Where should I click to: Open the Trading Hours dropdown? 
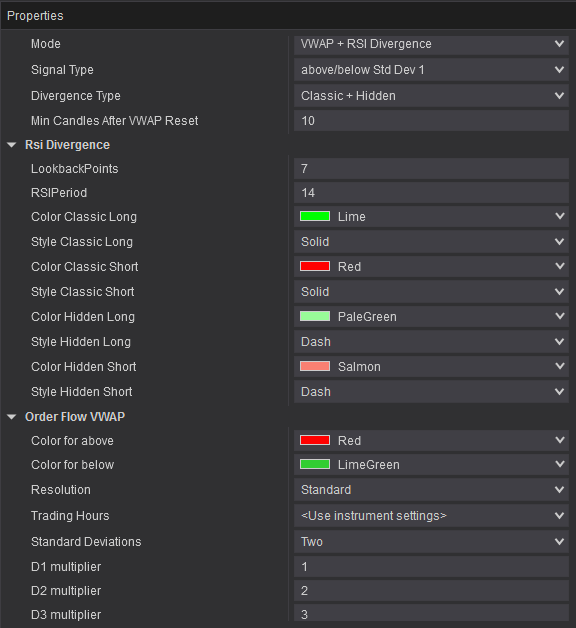tap(431, 516)
